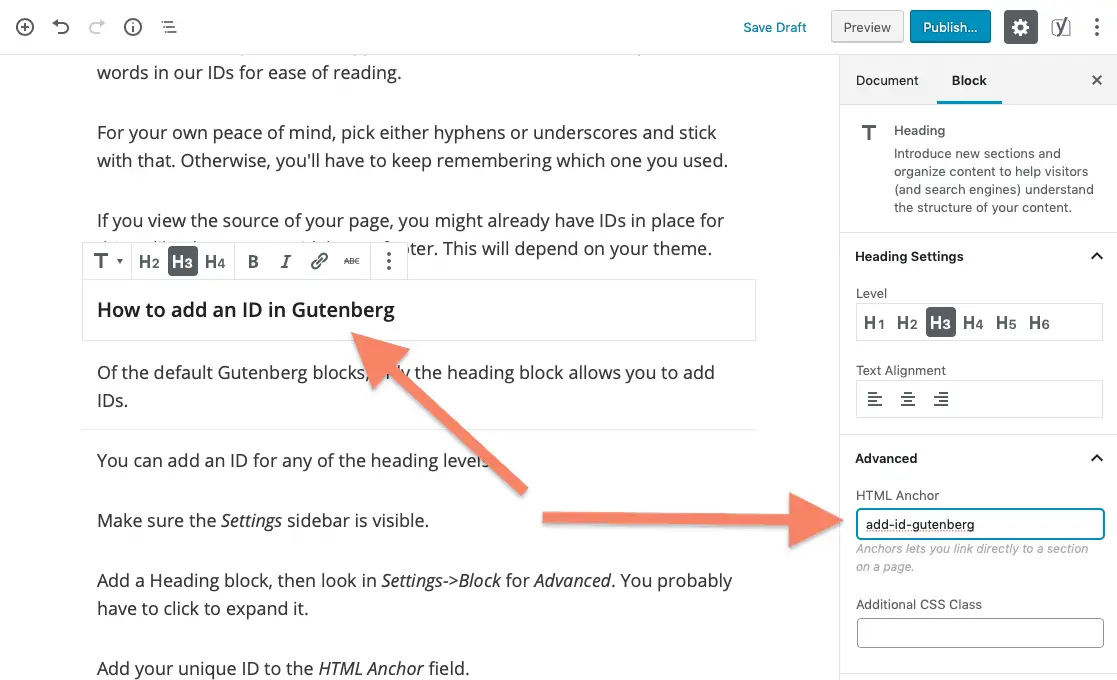Open the editor's more options menu
The height and width of the screenshot is (680, 1117).
(x=1096, y=27)
